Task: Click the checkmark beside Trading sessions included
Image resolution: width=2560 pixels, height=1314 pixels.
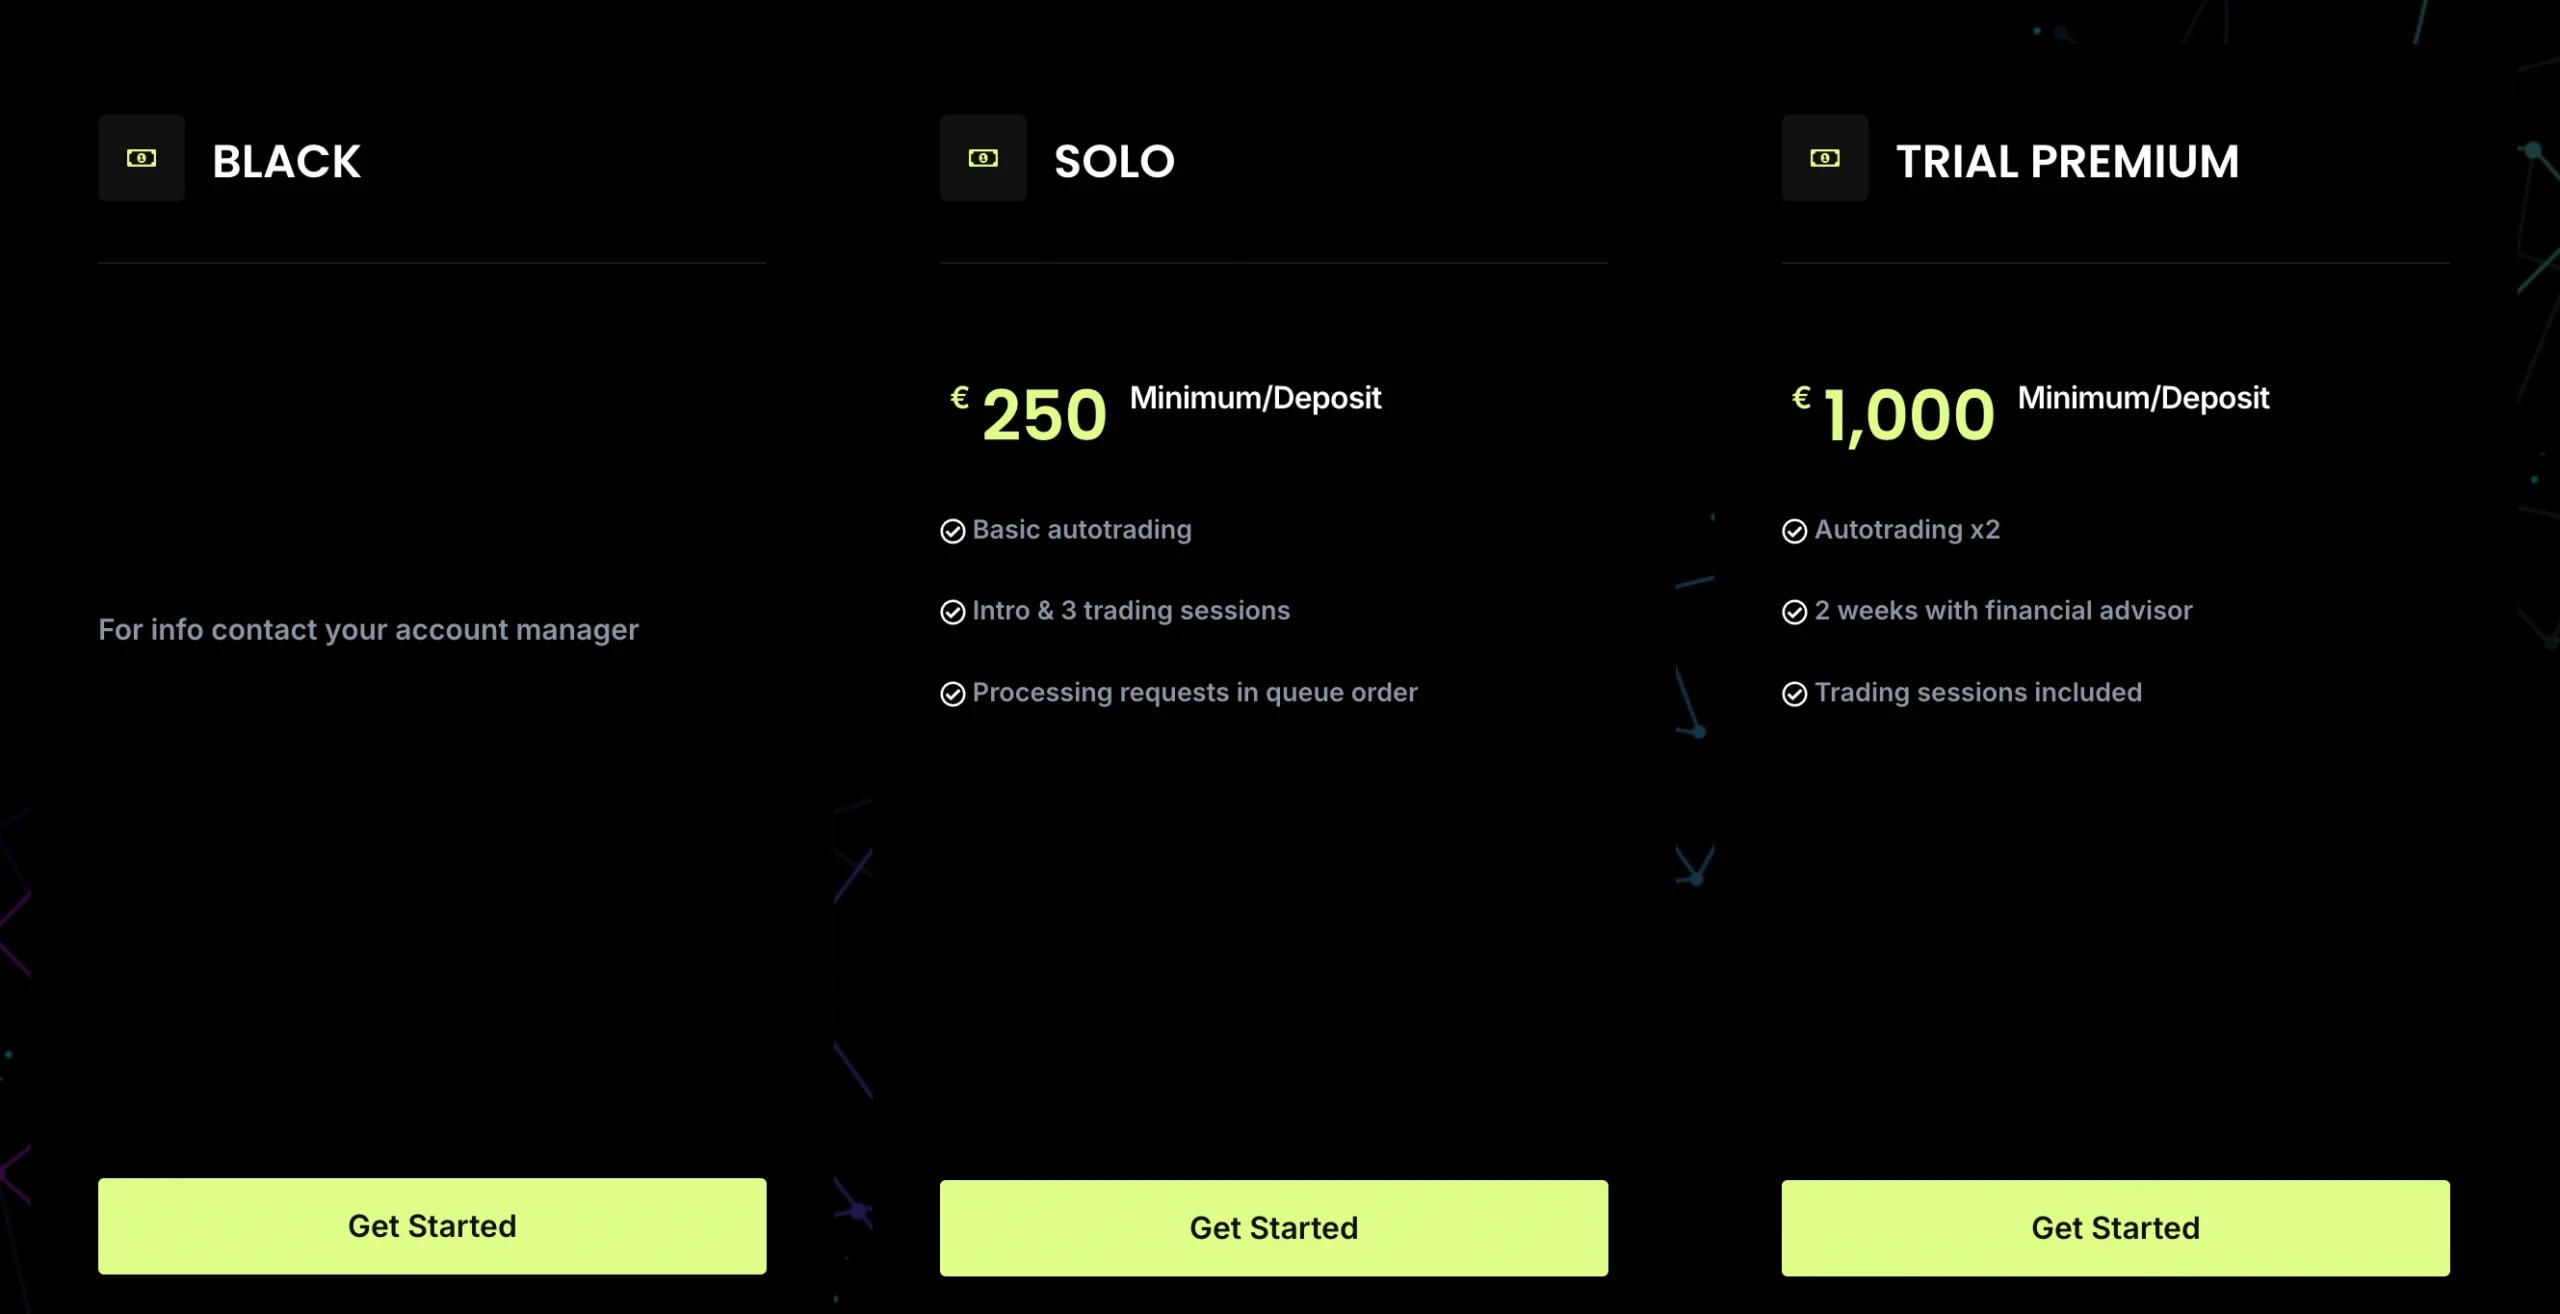Action: click(x=1795, y=694)
